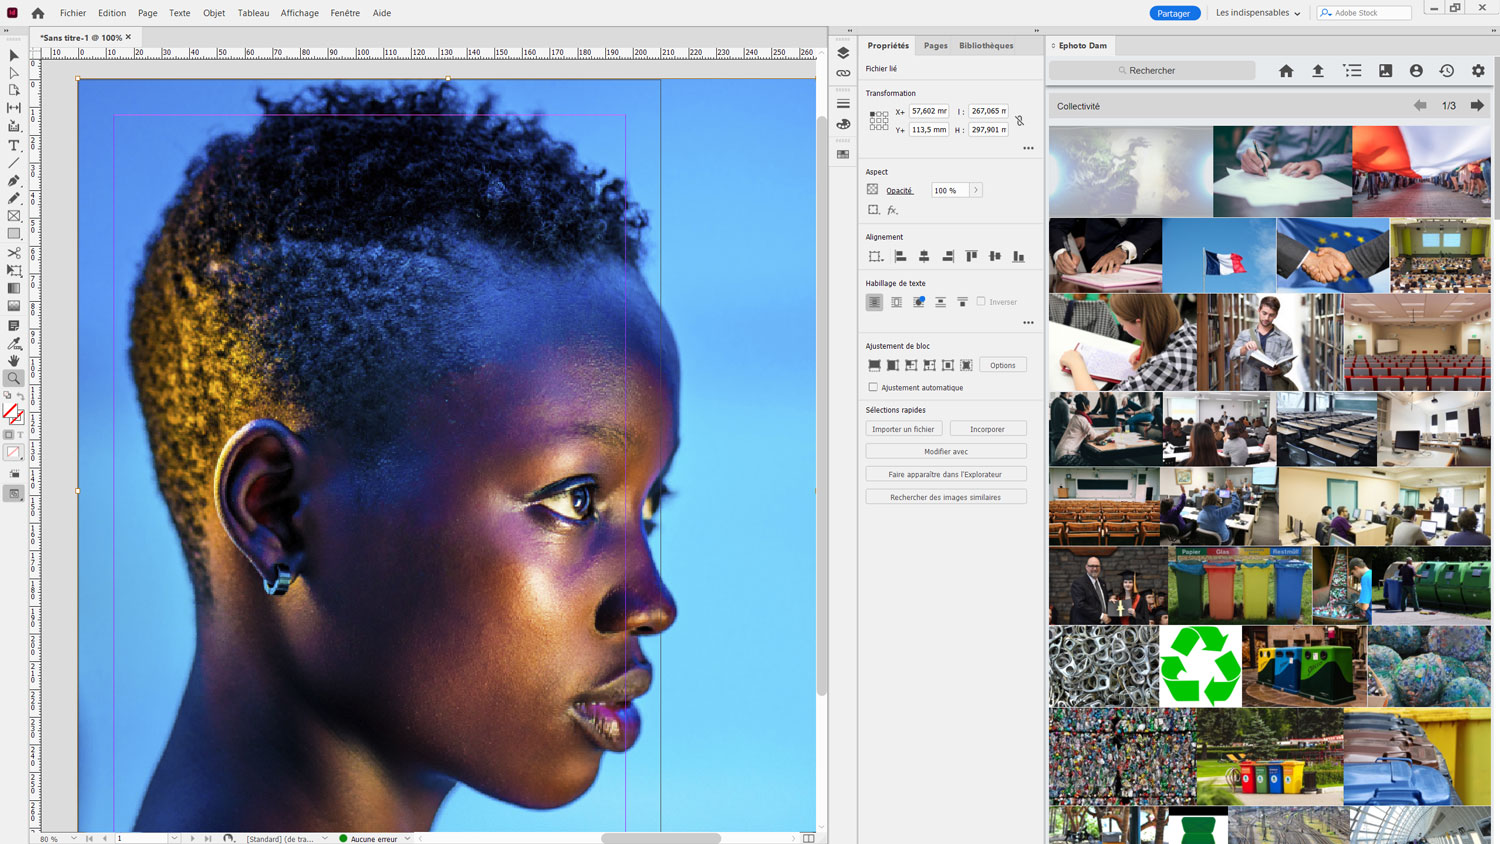Select the Gap tool
1500x844 pixels.
pos(14,108)
